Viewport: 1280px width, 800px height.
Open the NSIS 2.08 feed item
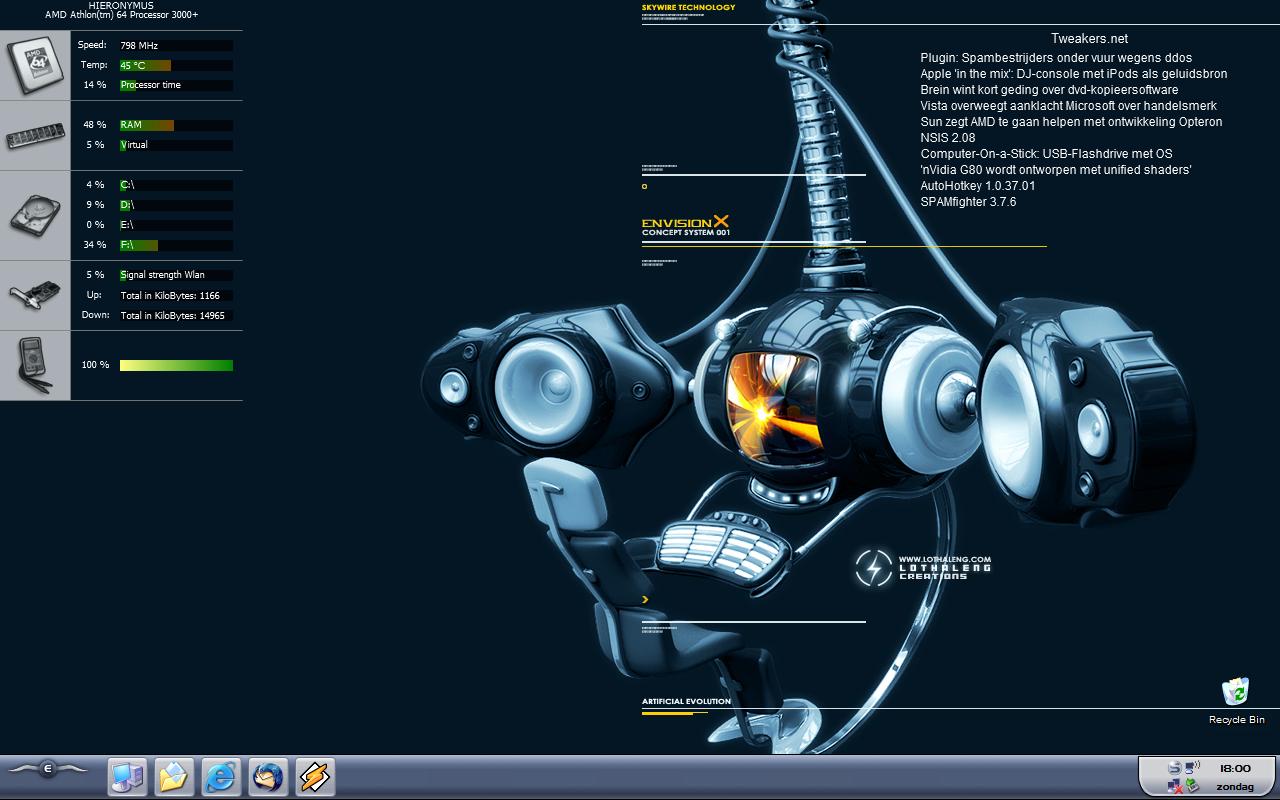pyautogui.click(x=948, y=138)
